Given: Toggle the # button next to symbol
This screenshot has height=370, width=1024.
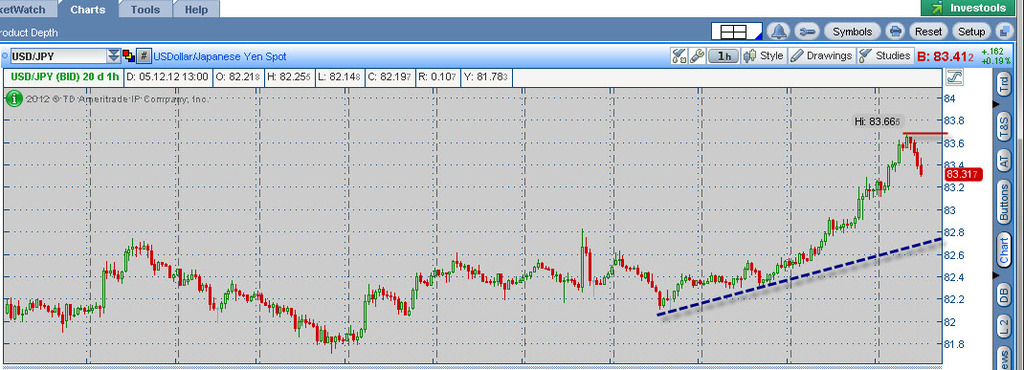Looking at the screenshot, I should (144, 56).
